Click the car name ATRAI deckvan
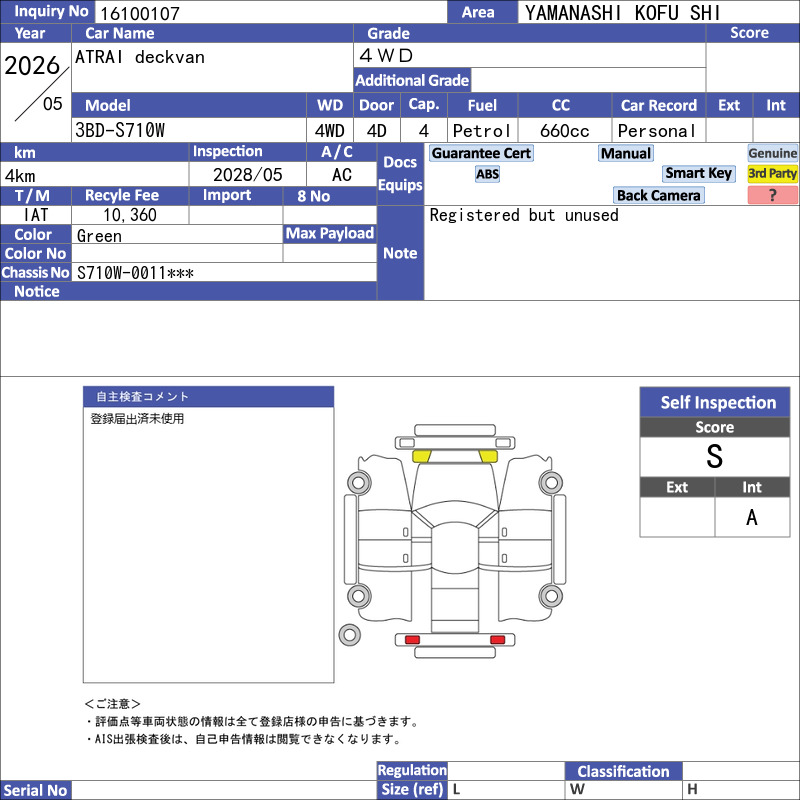The width and height of the screenshot is (800, 800). [140, 57]
